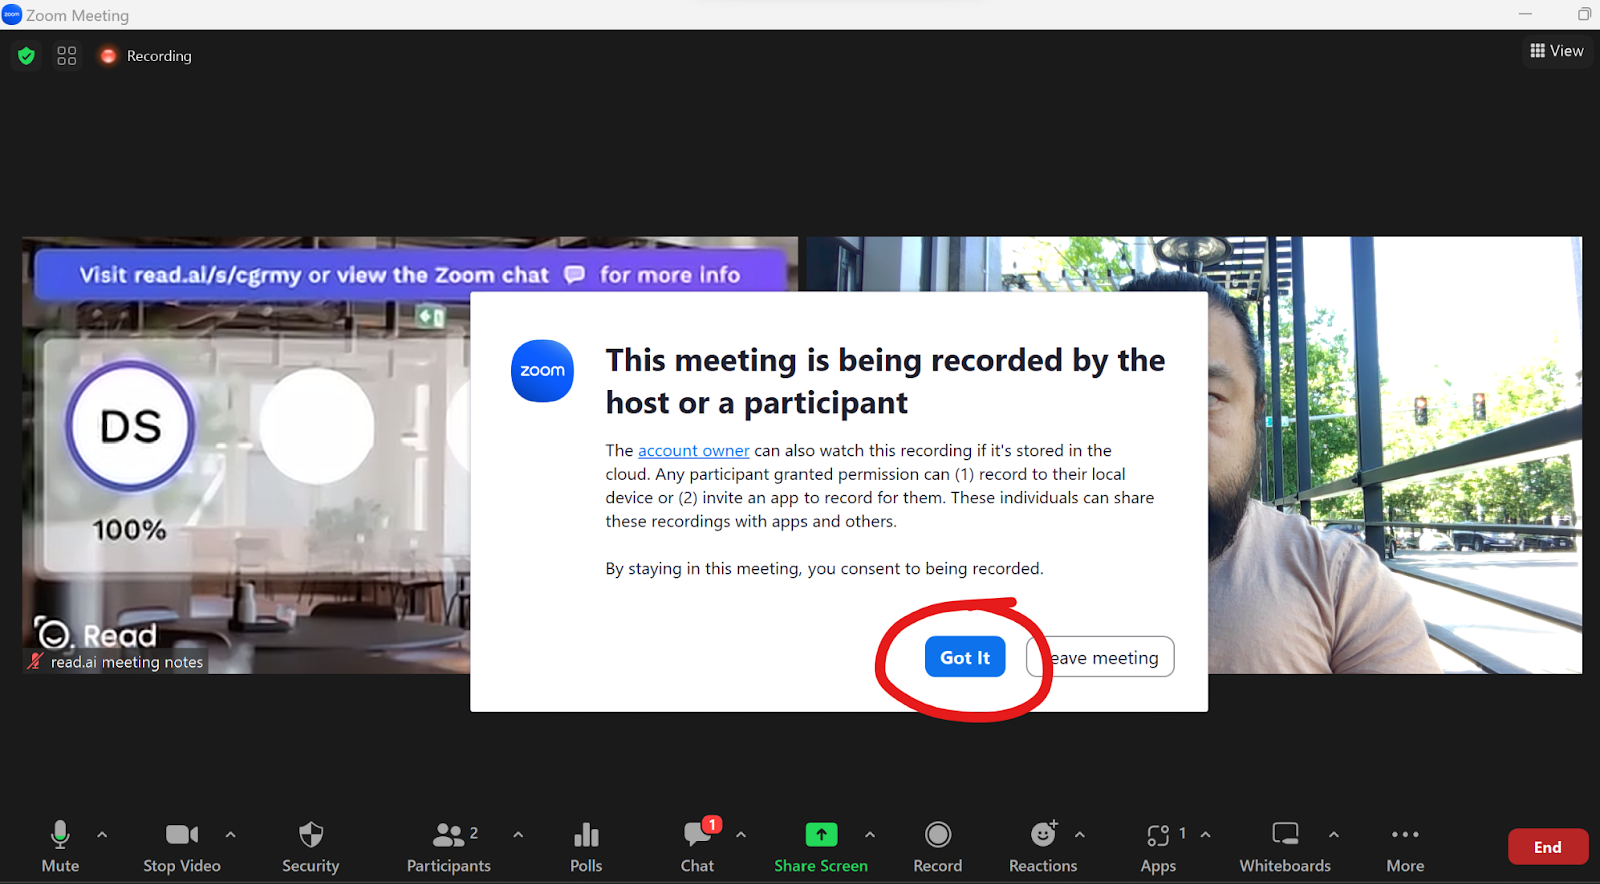Expand the Participants options arrow
The image size is (1600, 884).
[518, 834]
